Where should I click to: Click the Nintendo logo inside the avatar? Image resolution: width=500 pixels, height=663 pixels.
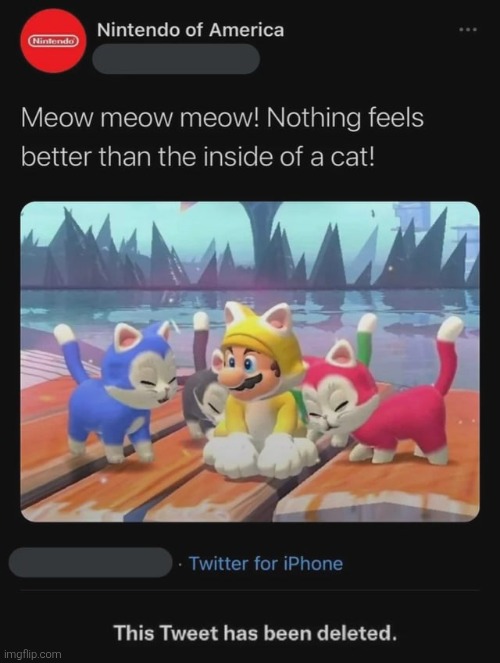[53, 41]
